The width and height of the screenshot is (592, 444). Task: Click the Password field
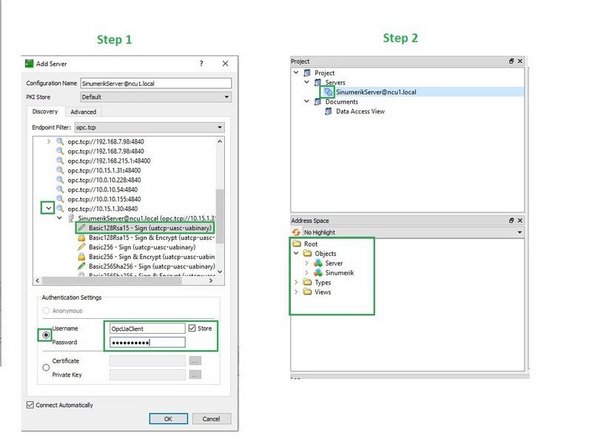(147, 342)
